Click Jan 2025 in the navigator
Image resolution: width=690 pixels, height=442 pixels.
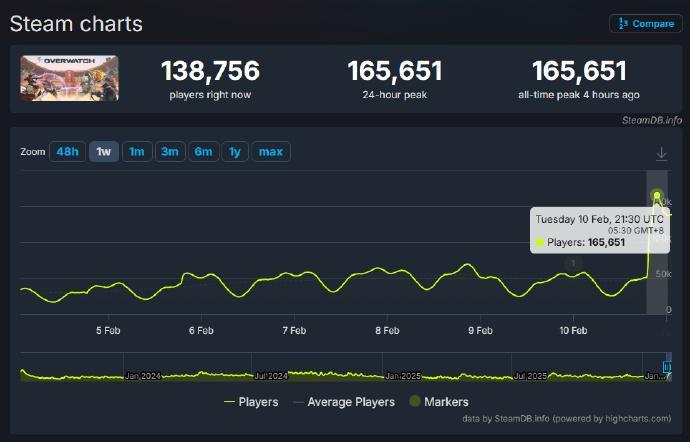tap(403, 376)
